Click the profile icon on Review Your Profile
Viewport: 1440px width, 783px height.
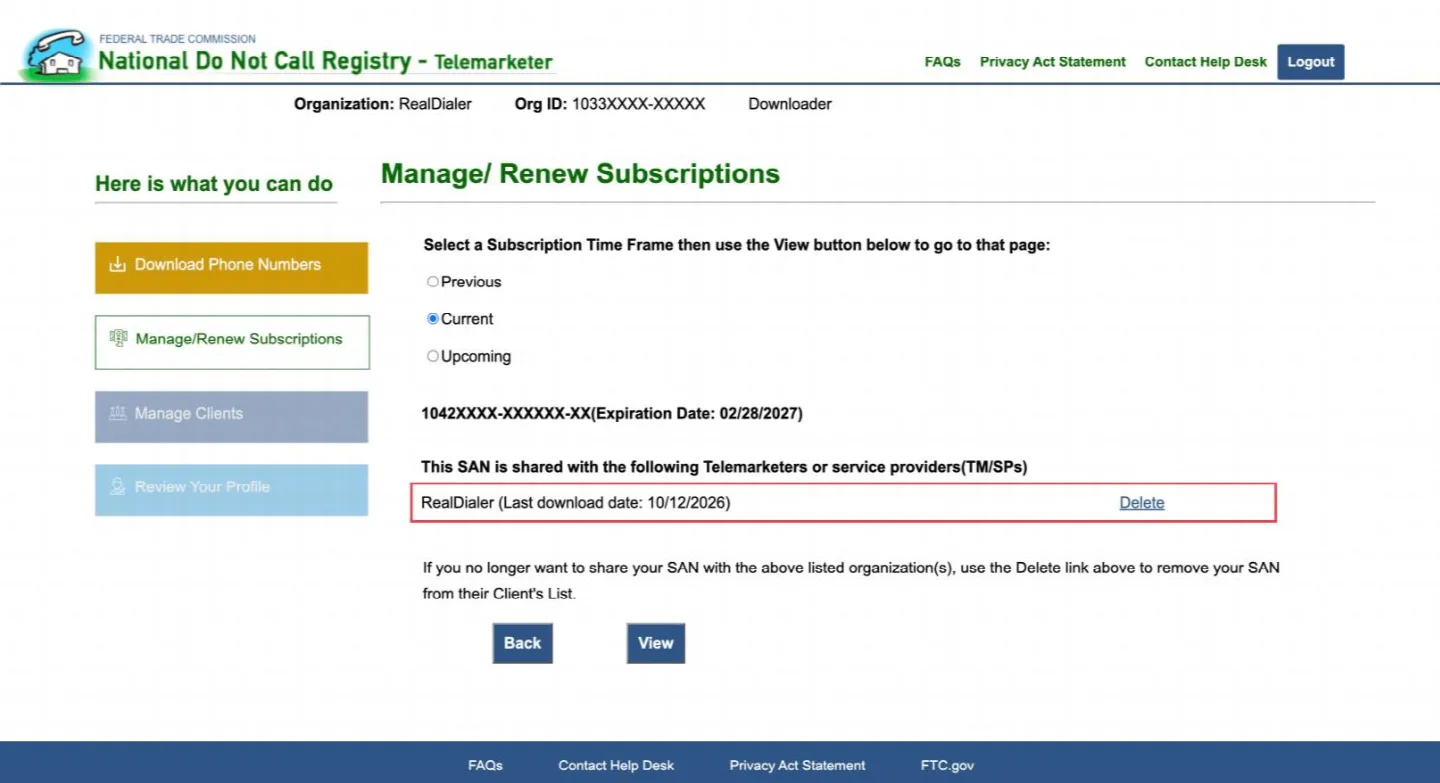point(118,487)
